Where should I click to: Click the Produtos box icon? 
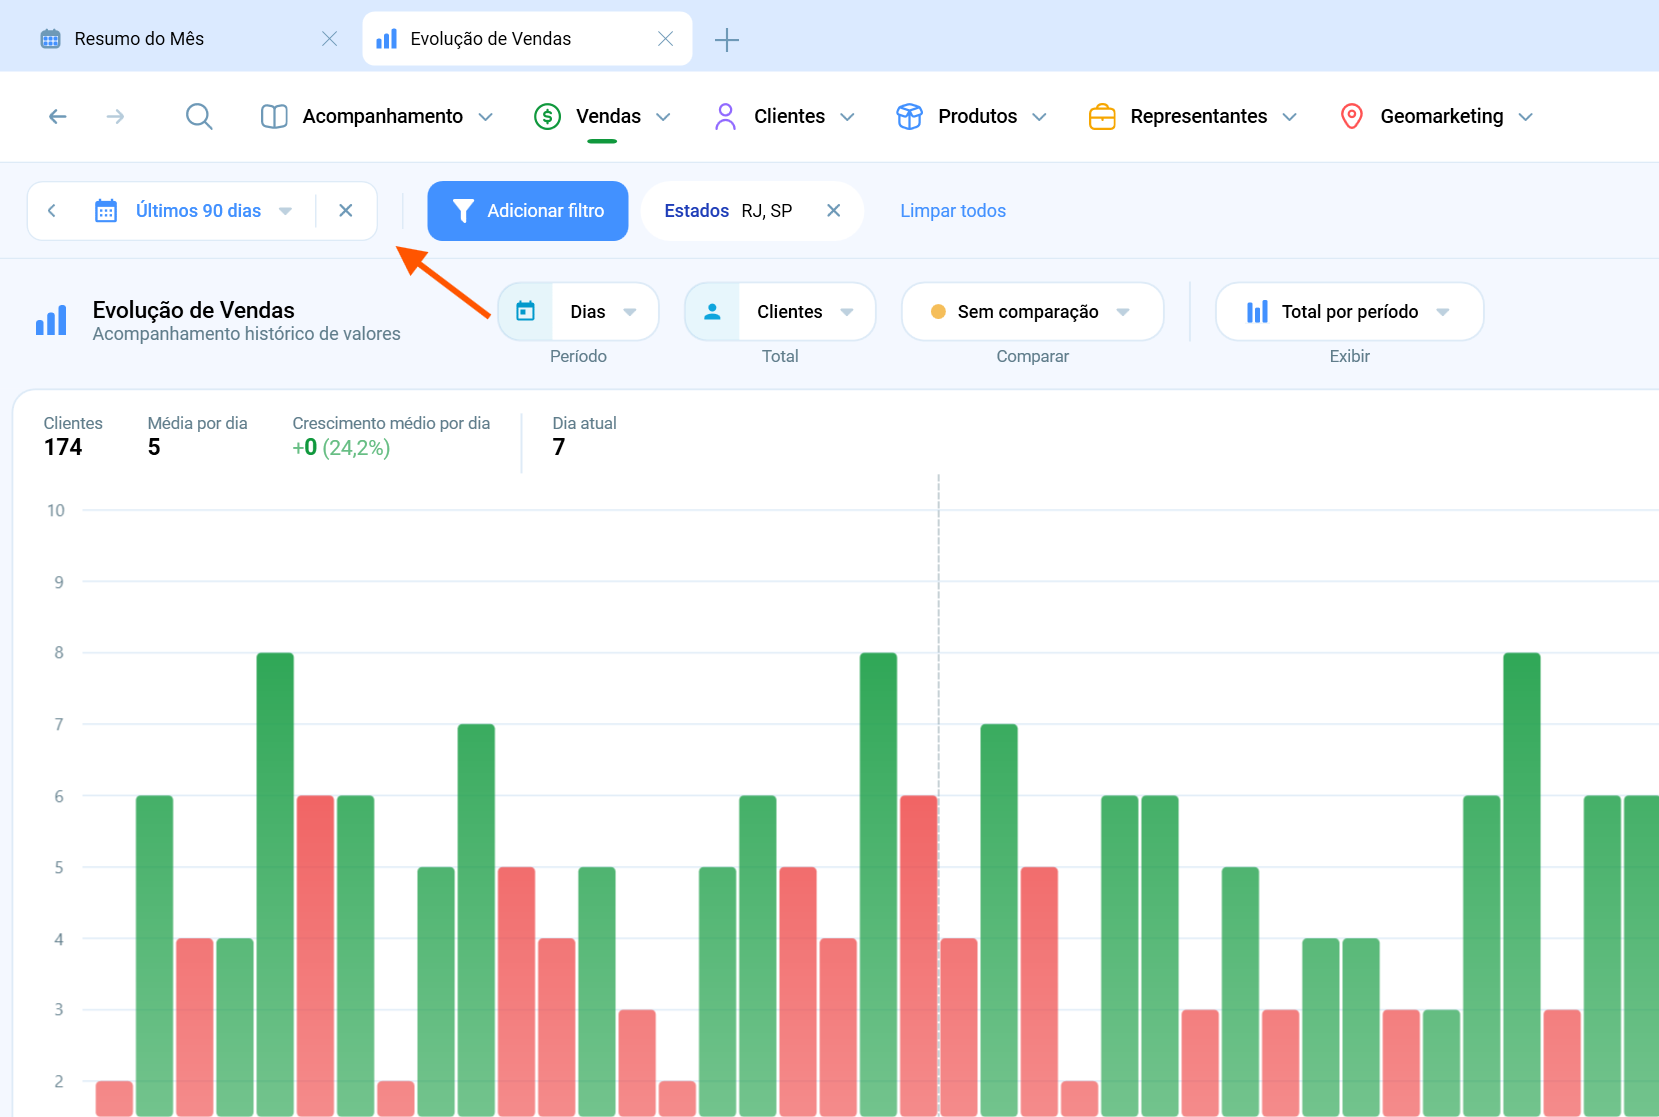click(909, 117)
